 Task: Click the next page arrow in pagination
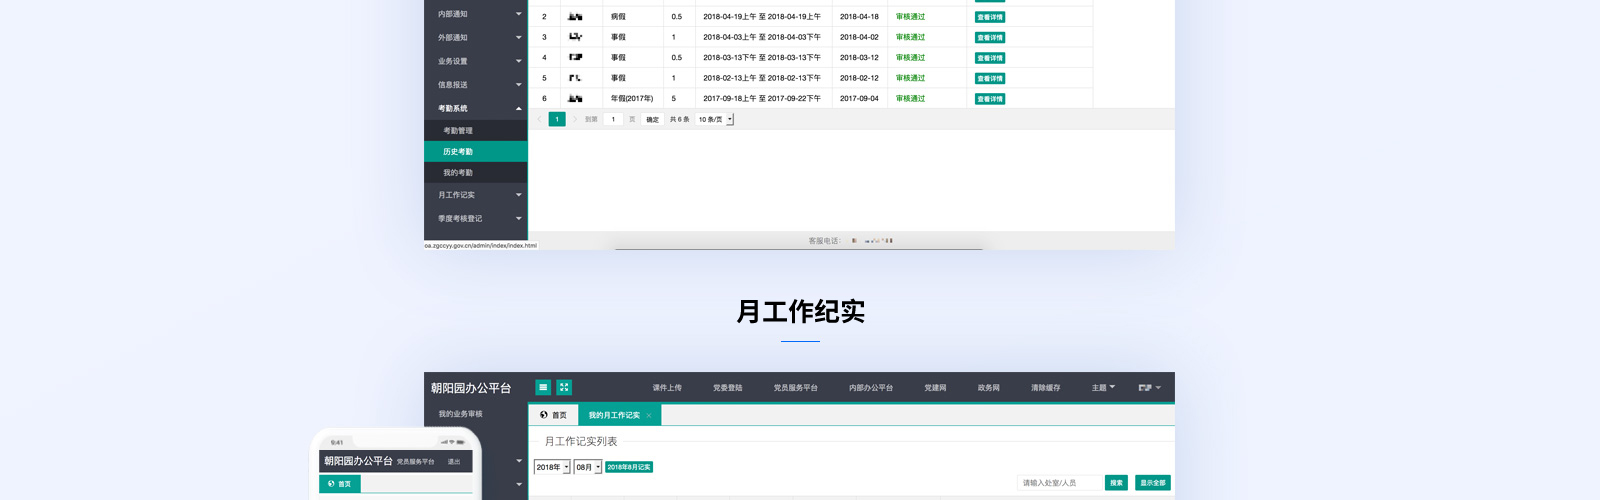(x=575, y=119)
